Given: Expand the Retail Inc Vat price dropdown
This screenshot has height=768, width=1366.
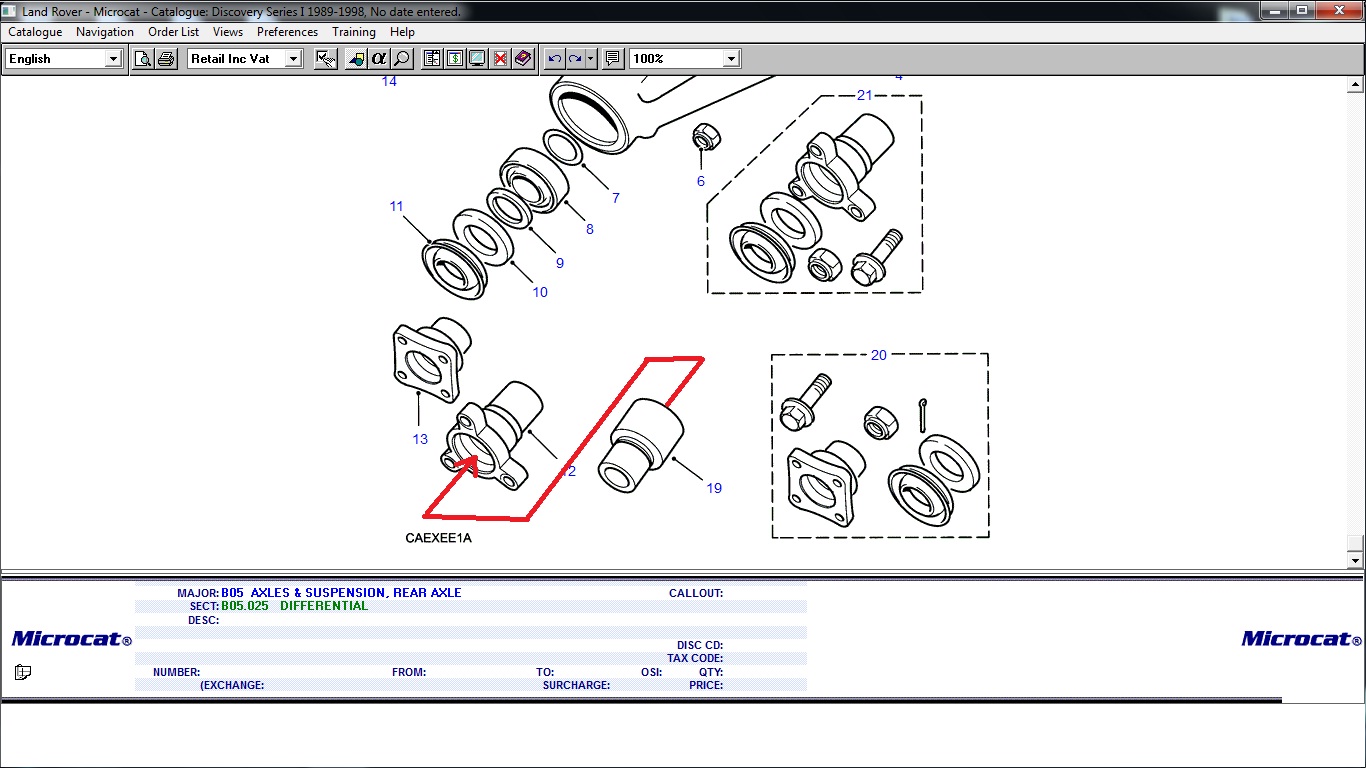Looking at the screenshot, I should [293, 59].
